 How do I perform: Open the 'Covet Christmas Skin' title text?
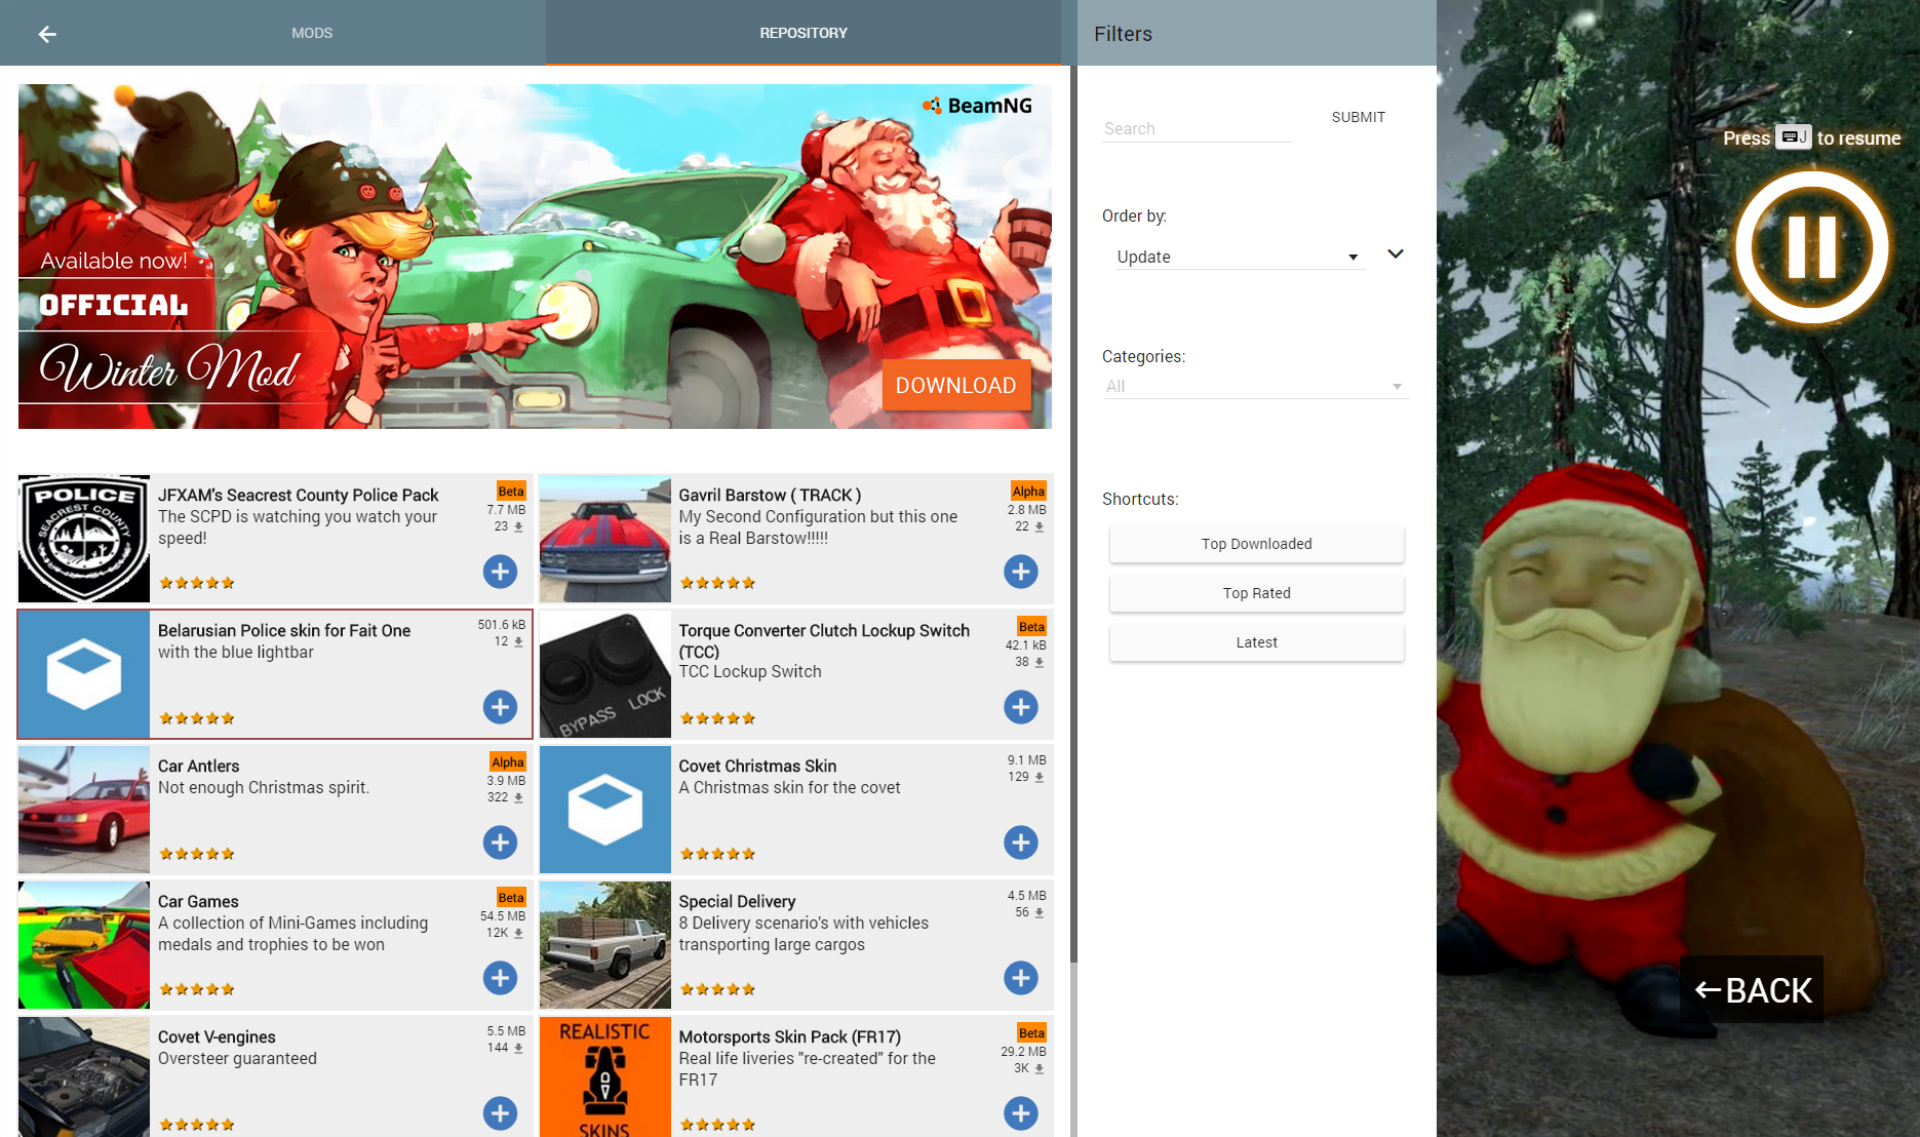click(x=757, y=766)
